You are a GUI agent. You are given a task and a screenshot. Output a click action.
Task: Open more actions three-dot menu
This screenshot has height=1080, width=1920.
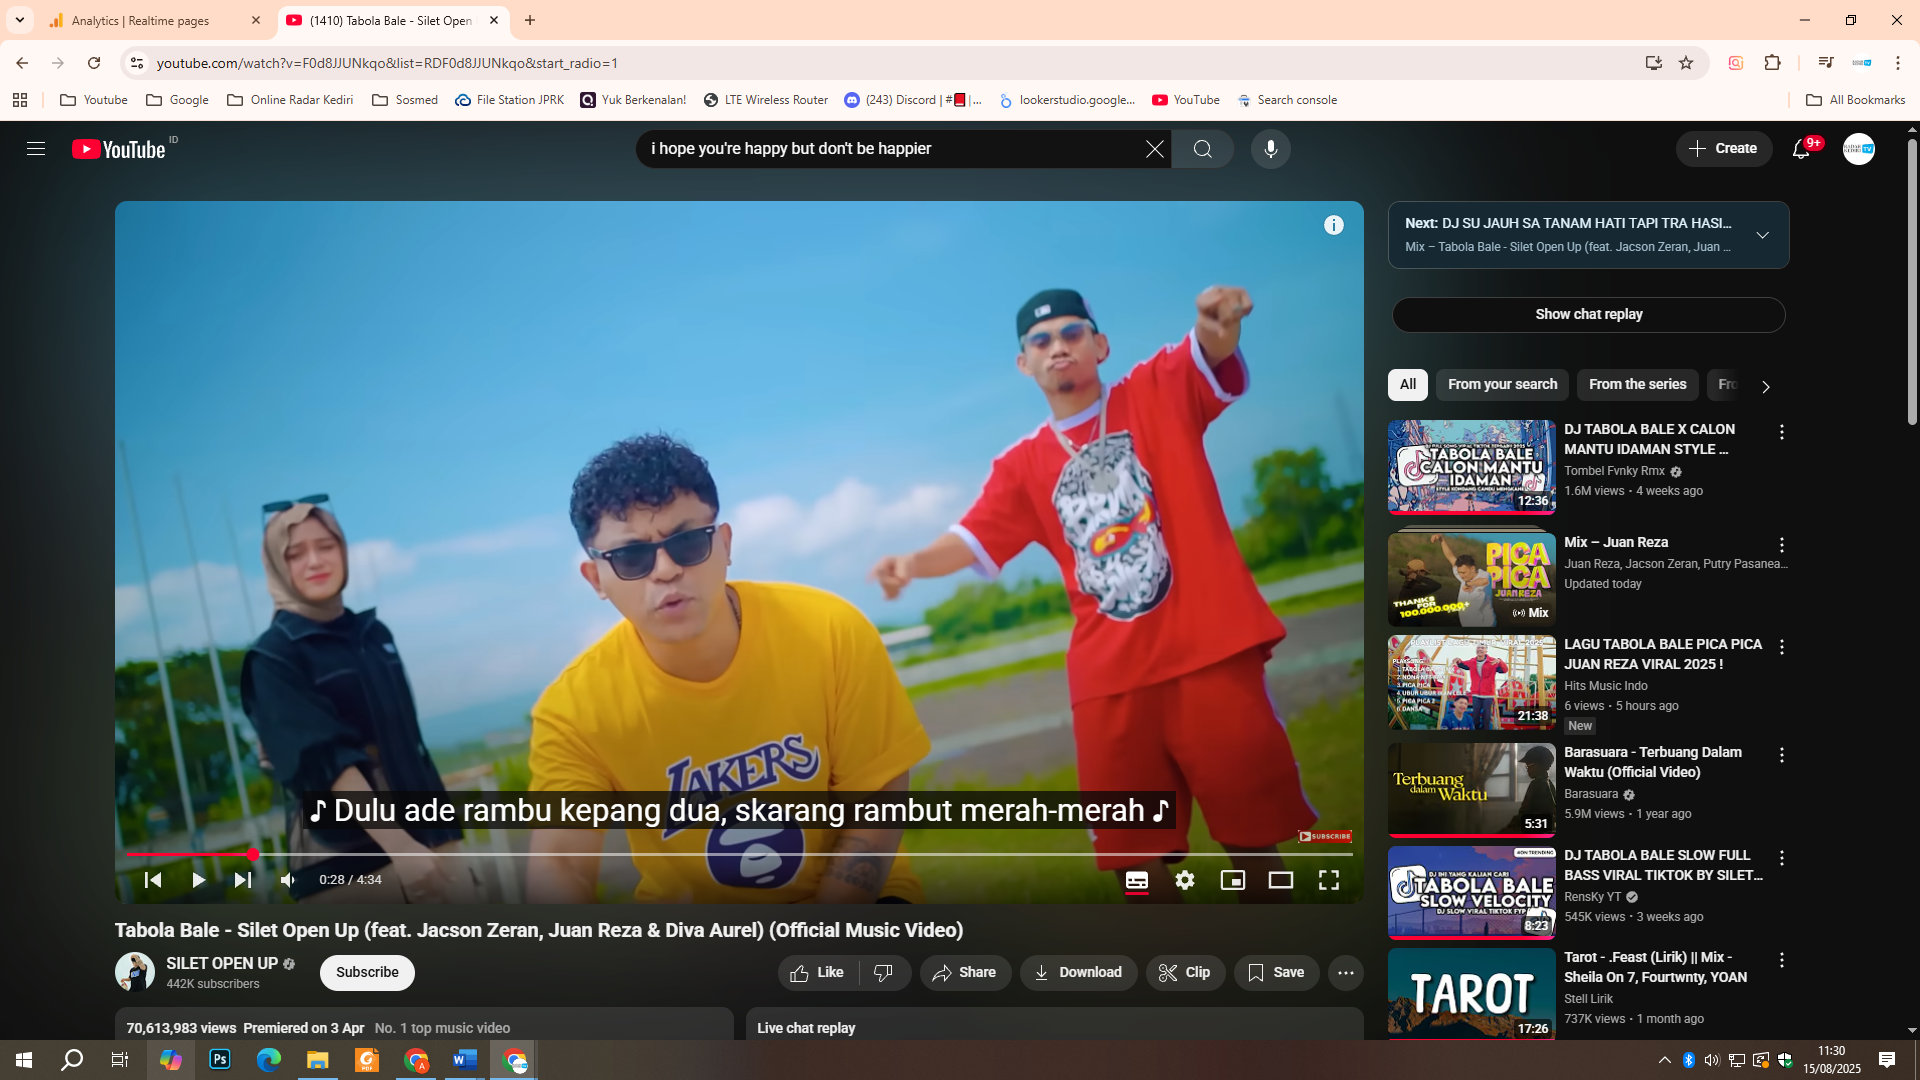coord(1346,972)
